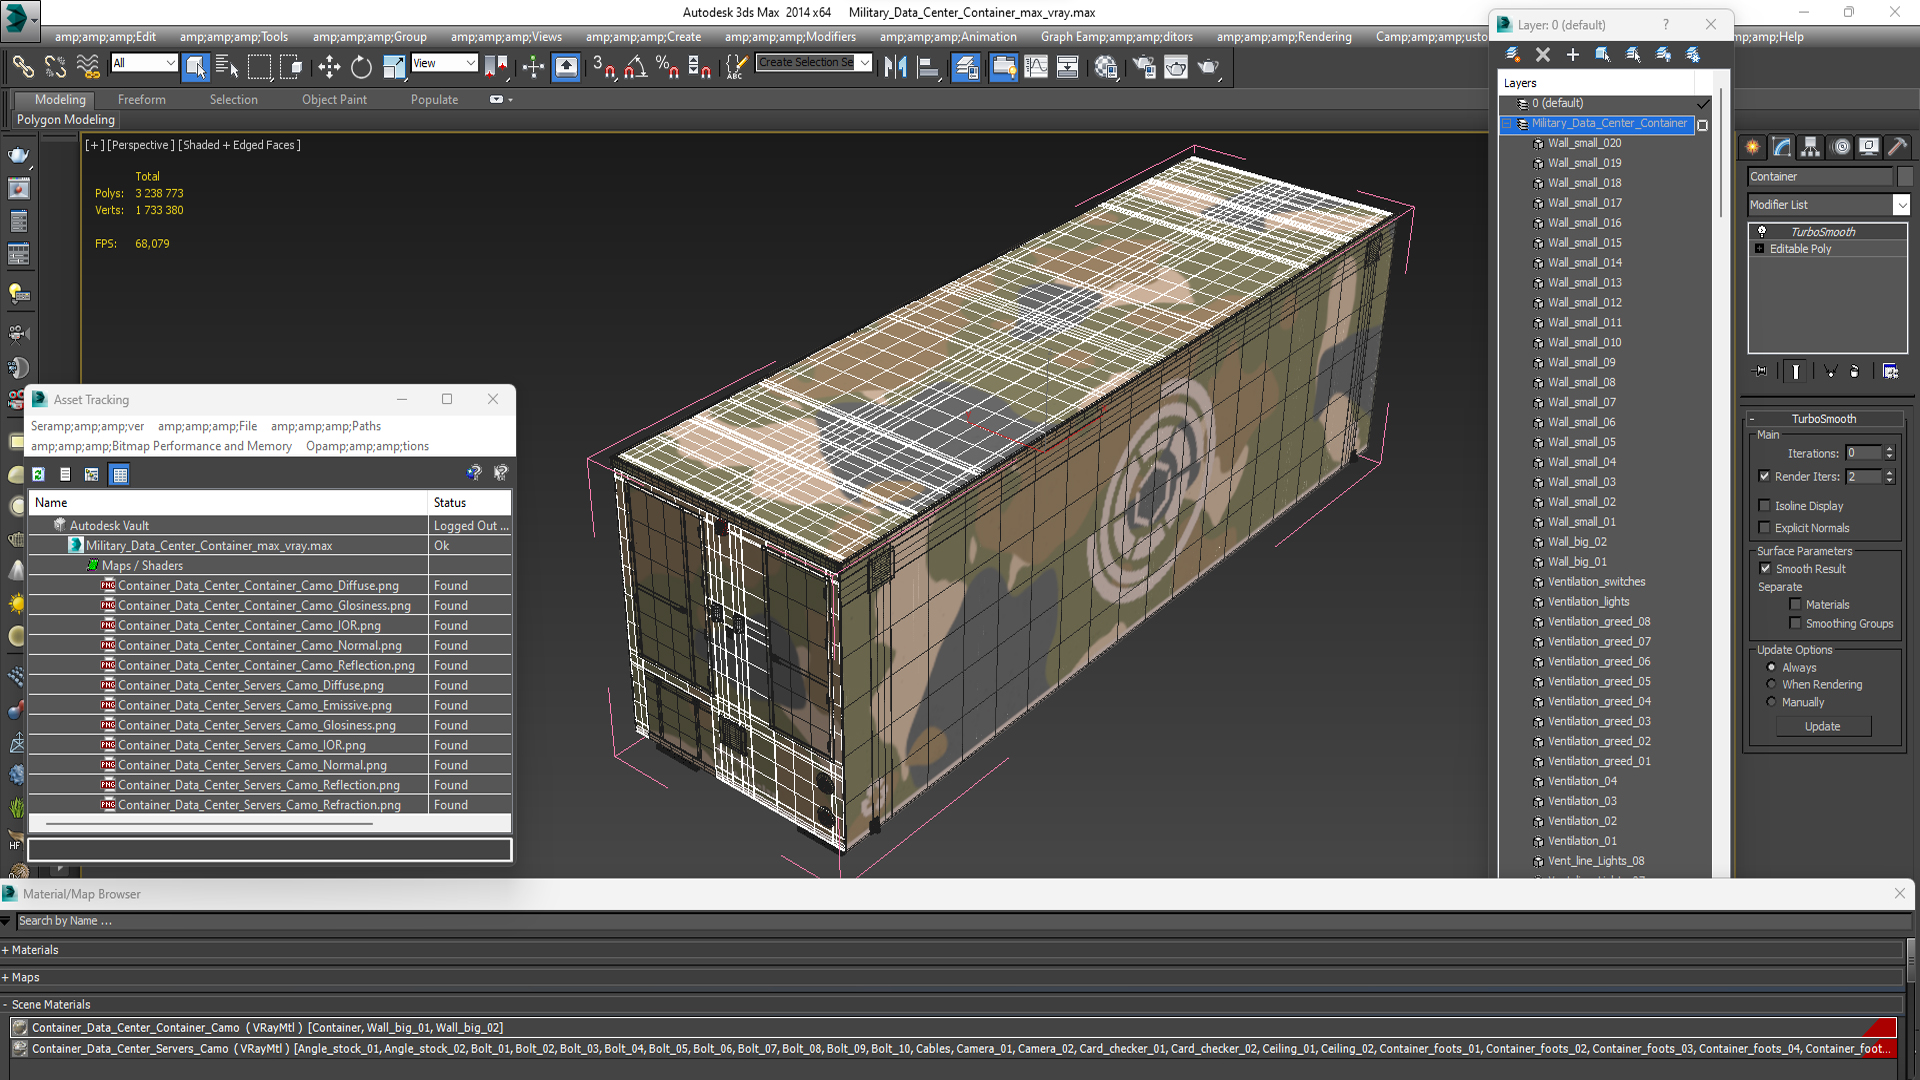Switch to the Freeform ribbon tab
The width and height of the screenshot is (1920, 1080).
[x=142, y=99]
